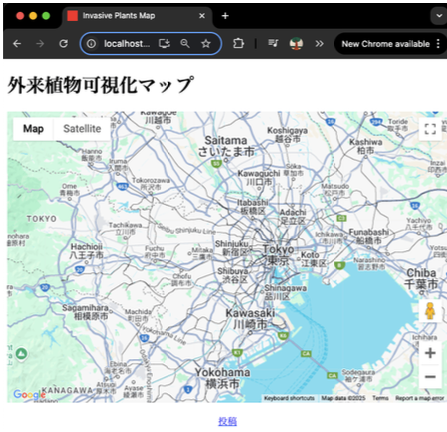Bookmark this page with the star icon
Image resolution: width=447 pixels, height=432 pixels.
206,44
